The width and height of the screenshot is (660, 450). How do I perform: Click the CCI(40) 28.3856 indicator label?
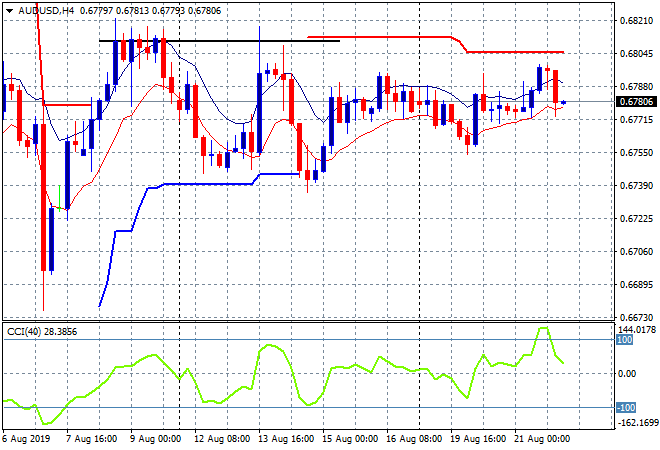[x=42, y=332]
